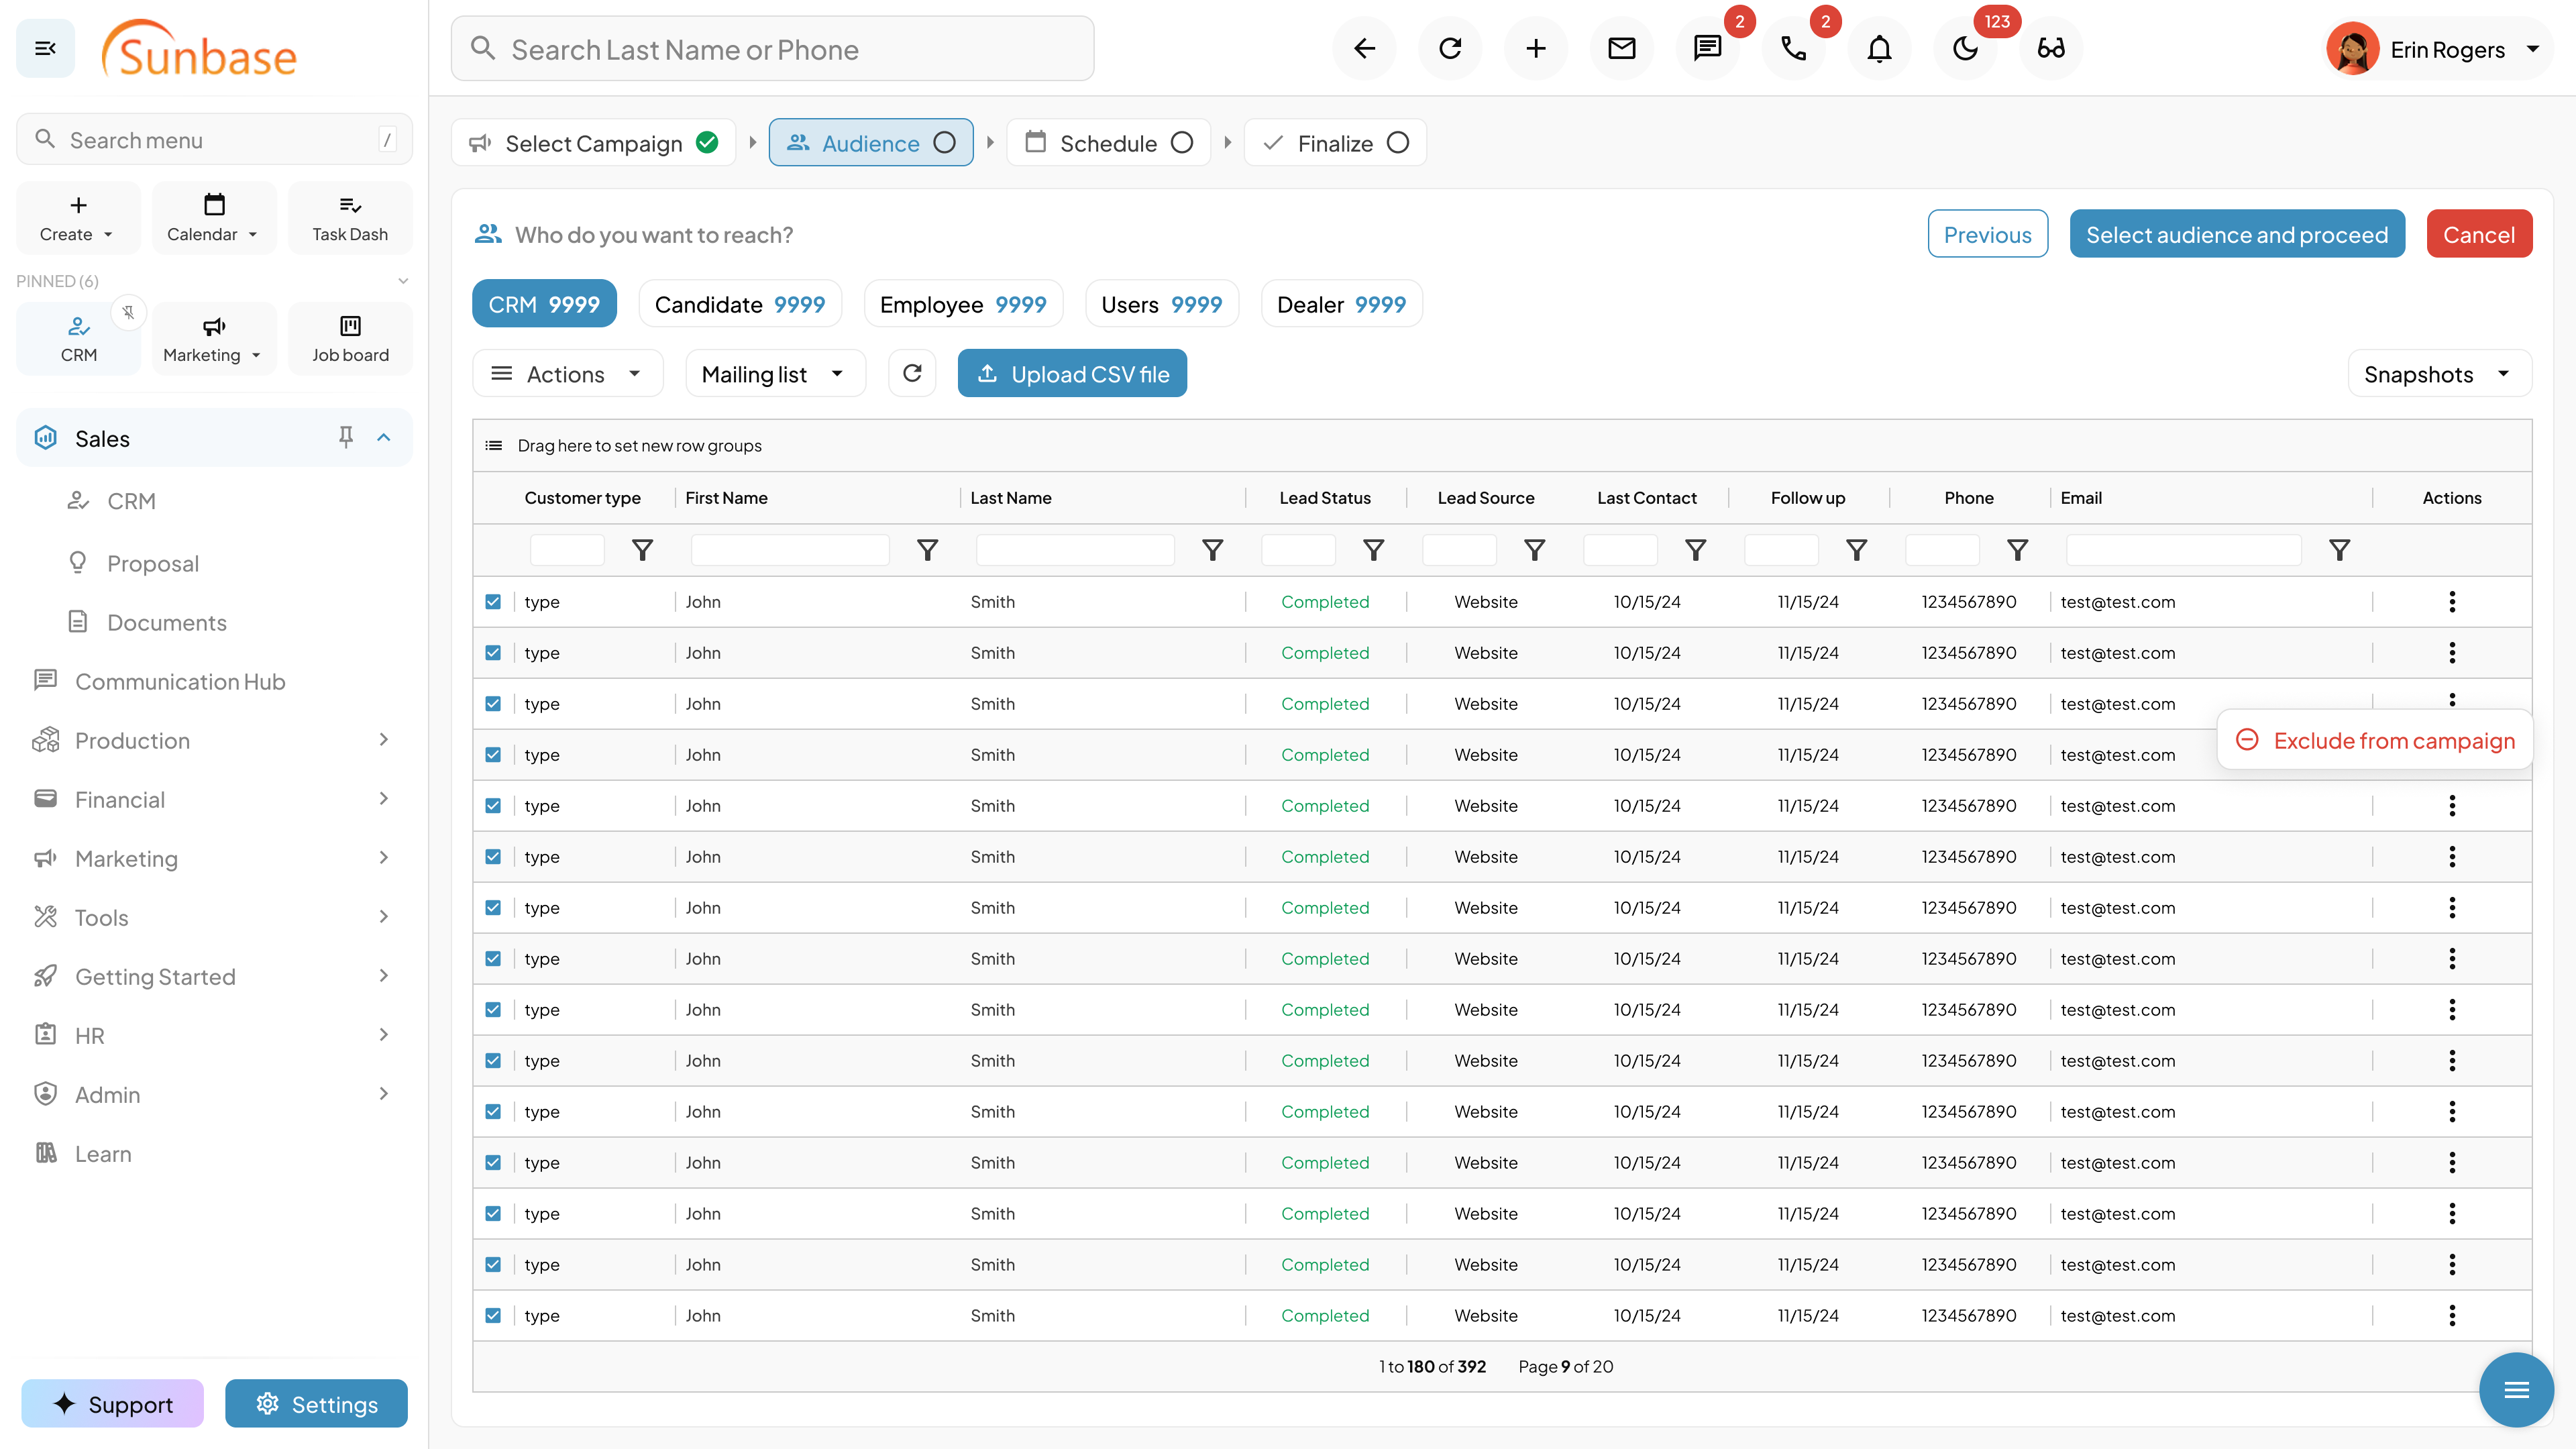Click the Search Last Name or Phone field
Viewport: 2576px width, 1449px height.
772,49
